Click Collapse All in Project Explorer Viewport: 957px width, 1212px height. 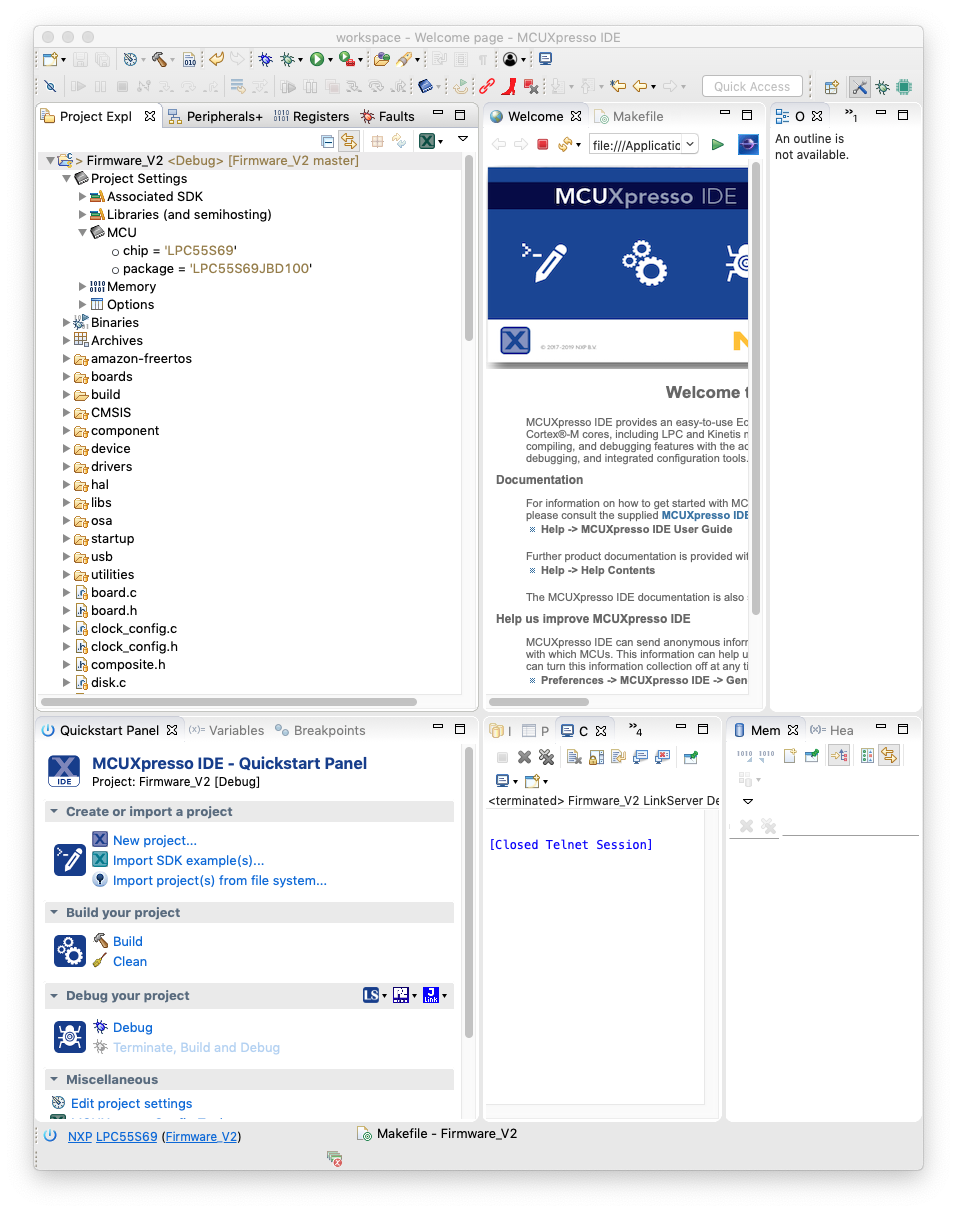pos(327,141)
